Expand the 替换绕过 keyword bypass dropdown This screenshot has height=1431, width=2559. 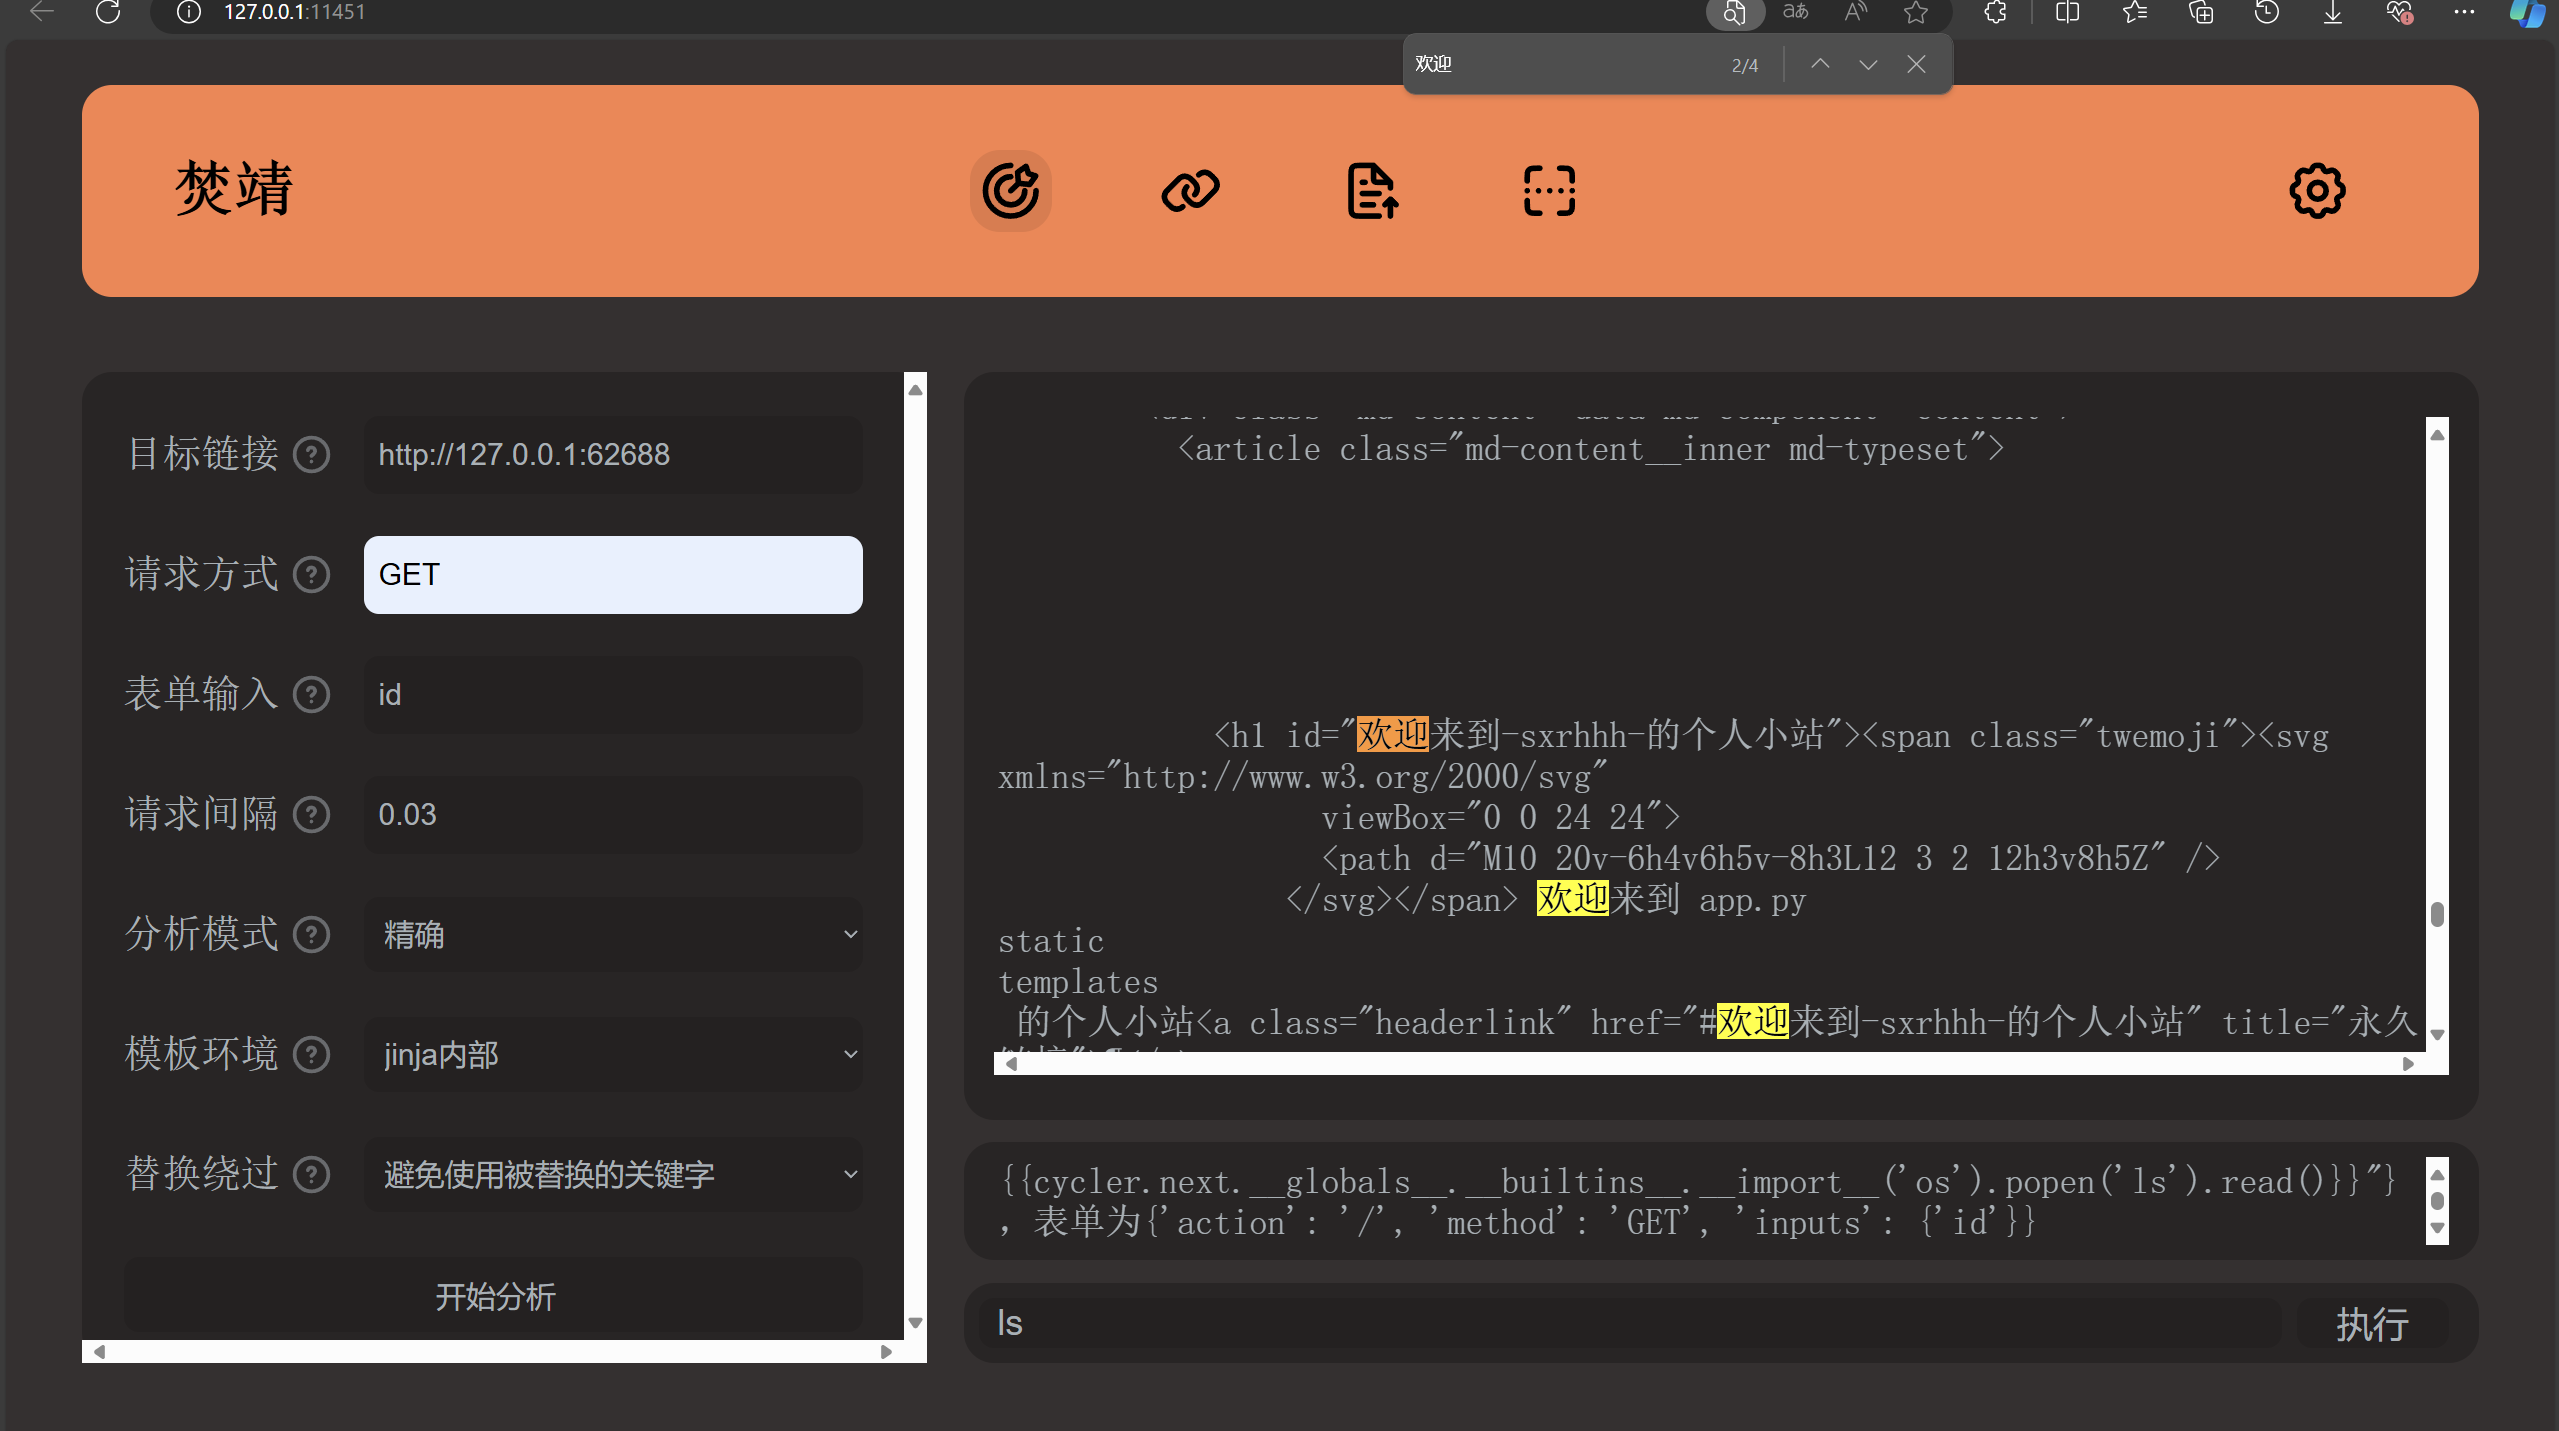(612, 1174)
